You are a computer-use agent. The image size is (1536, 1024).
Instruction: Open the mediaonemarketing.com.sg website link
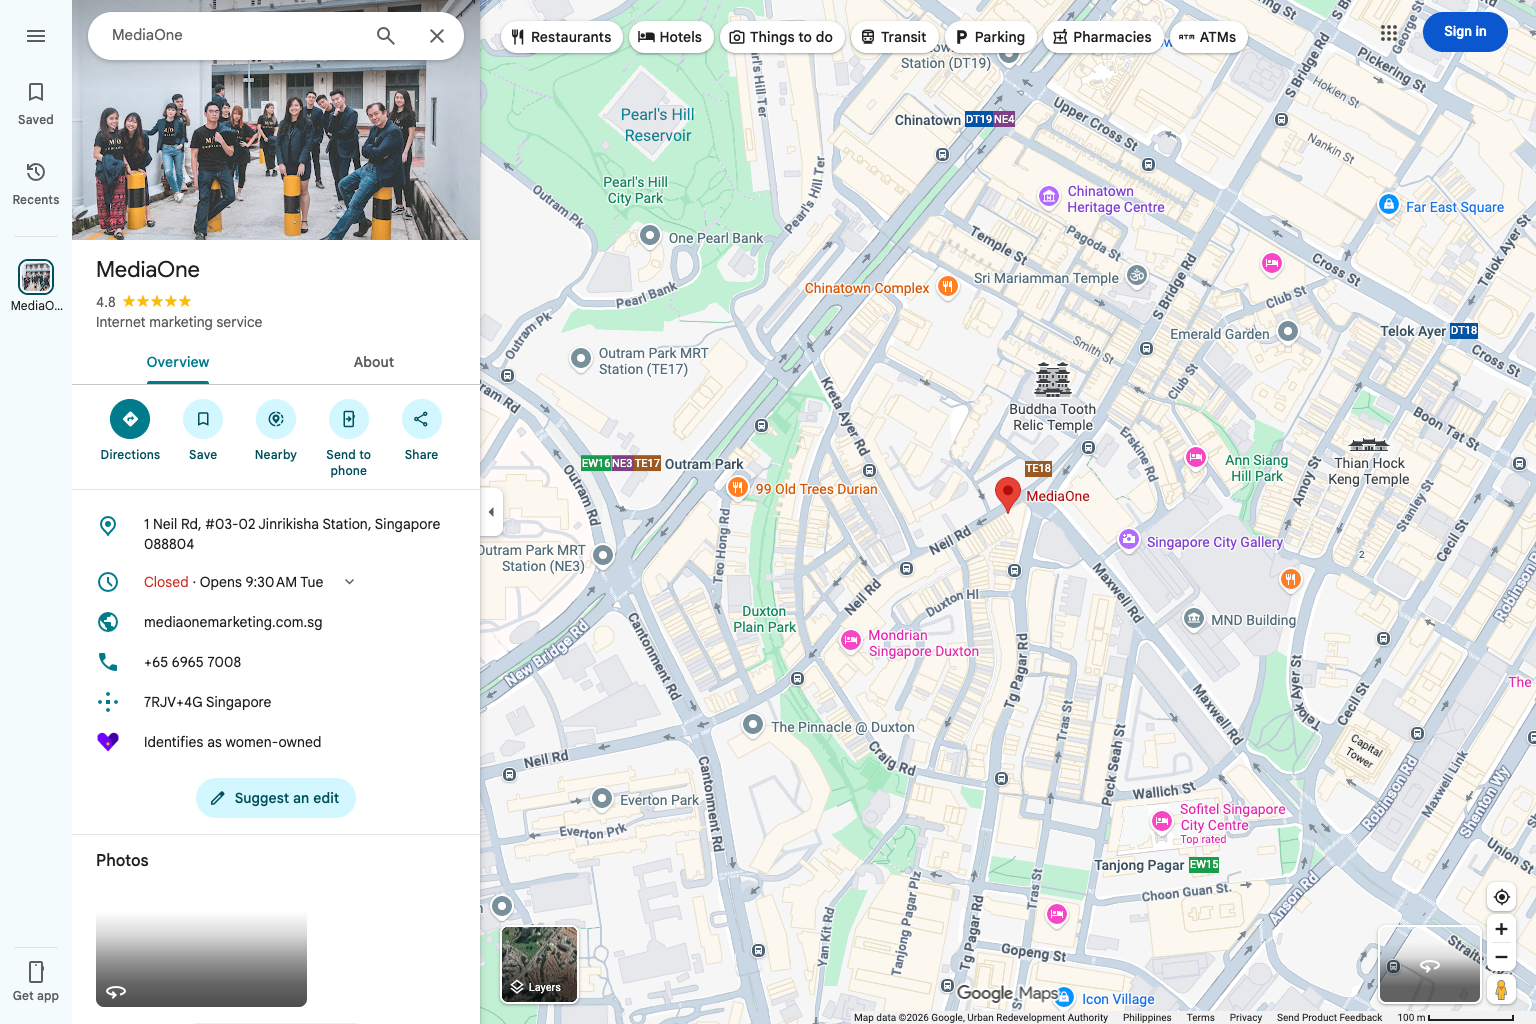(233, 622)
